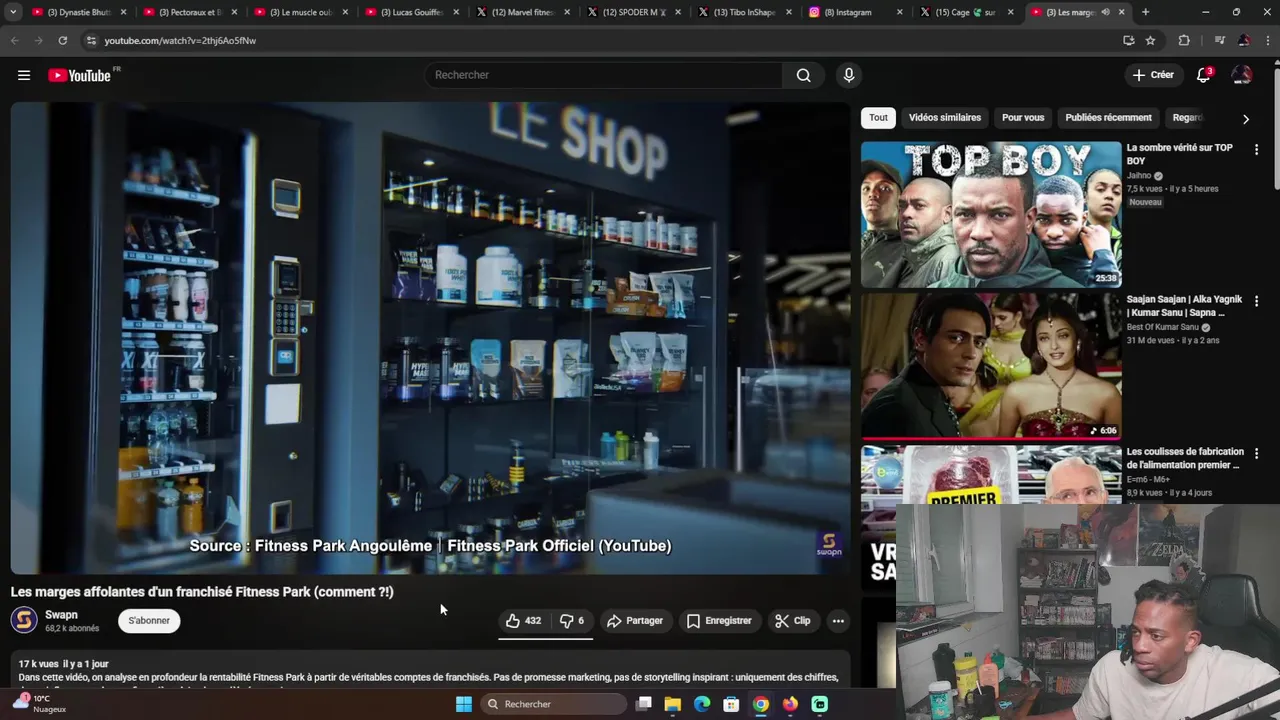Start voice search with microphone icon
Image resolution: width=1280 pixels, height=720 pixels.
pyautogui.click(x=849, y=75)
